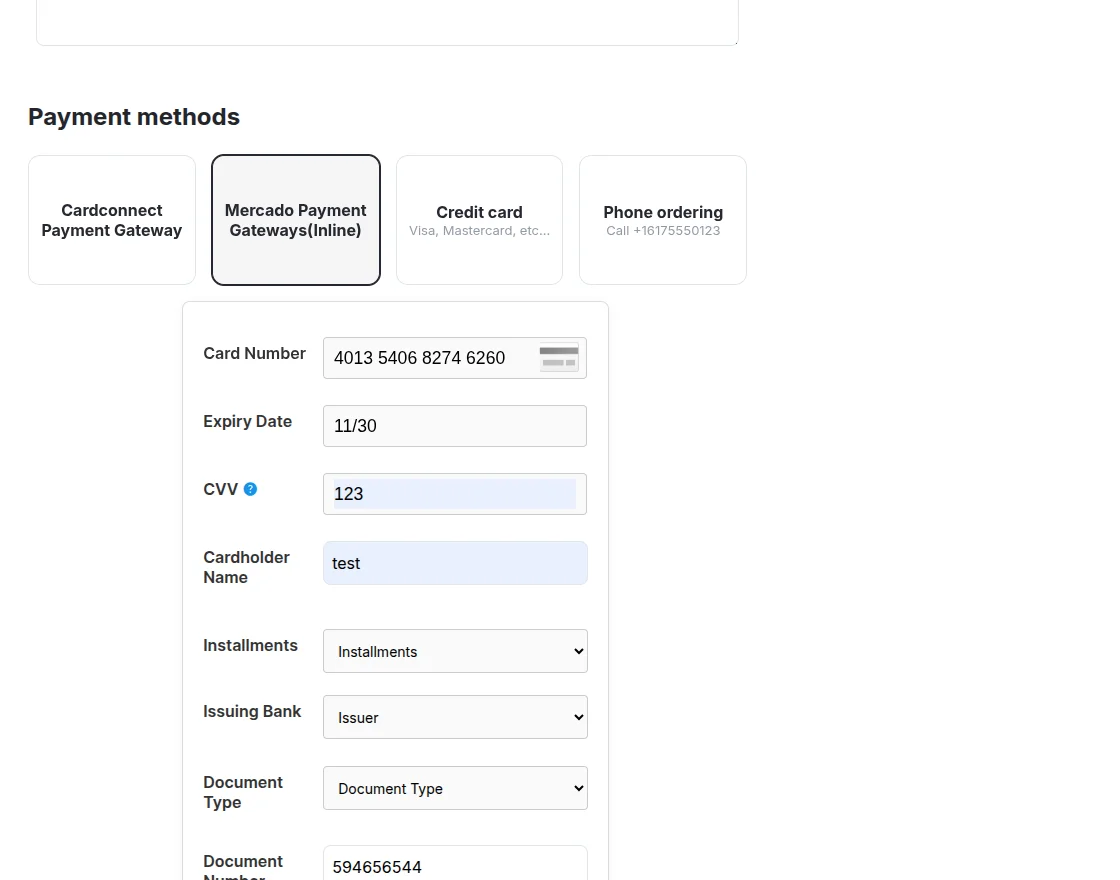The width and height of the screenshot is (1120, 880).
Task: Select Mercado Payment Gateways(Inline) method
Action: [x=296, y=220]
